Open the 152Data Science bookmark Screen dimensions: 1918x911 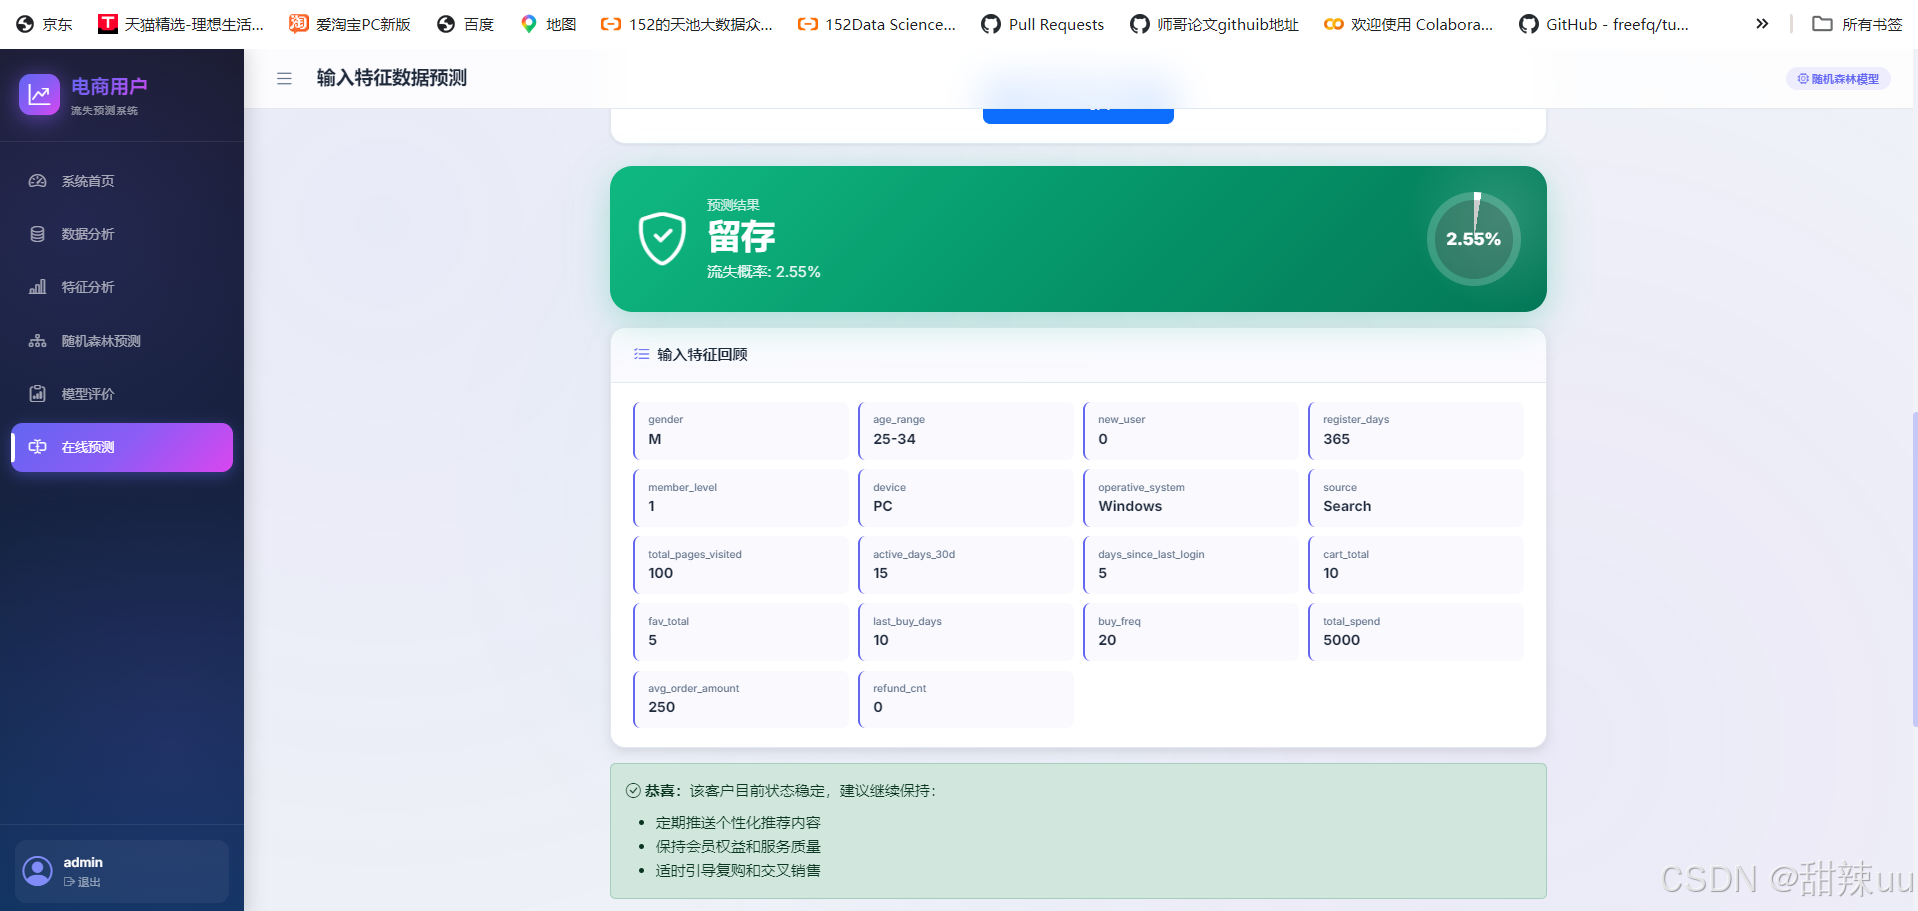pyautogui.click(x=876, y=24)
